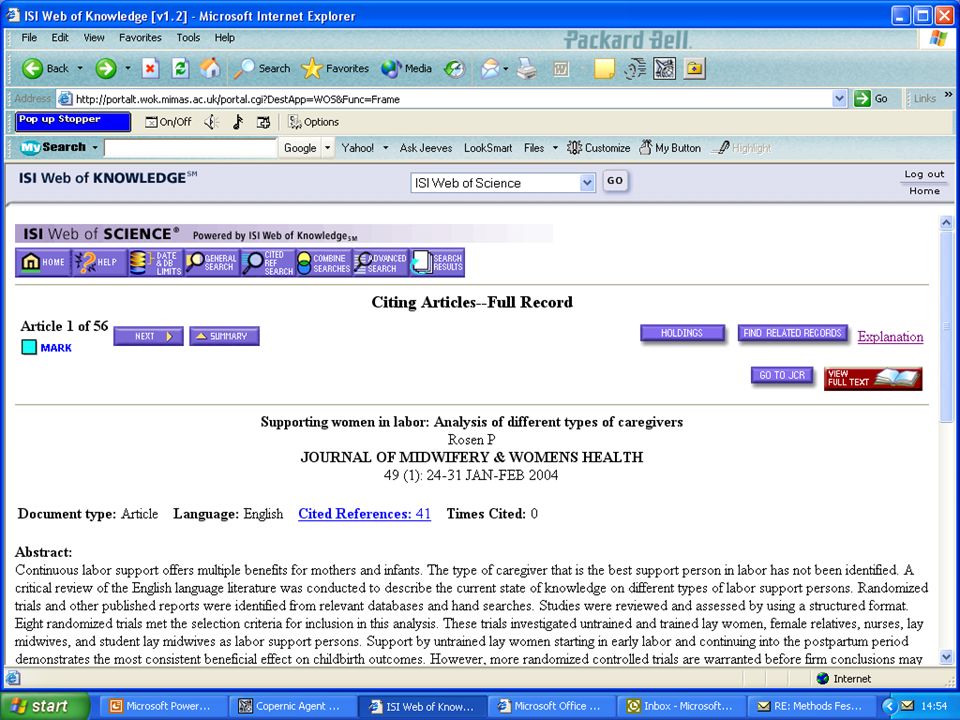Return to SUMMARY list
The image size is (960, 720).
coord(224,336)
